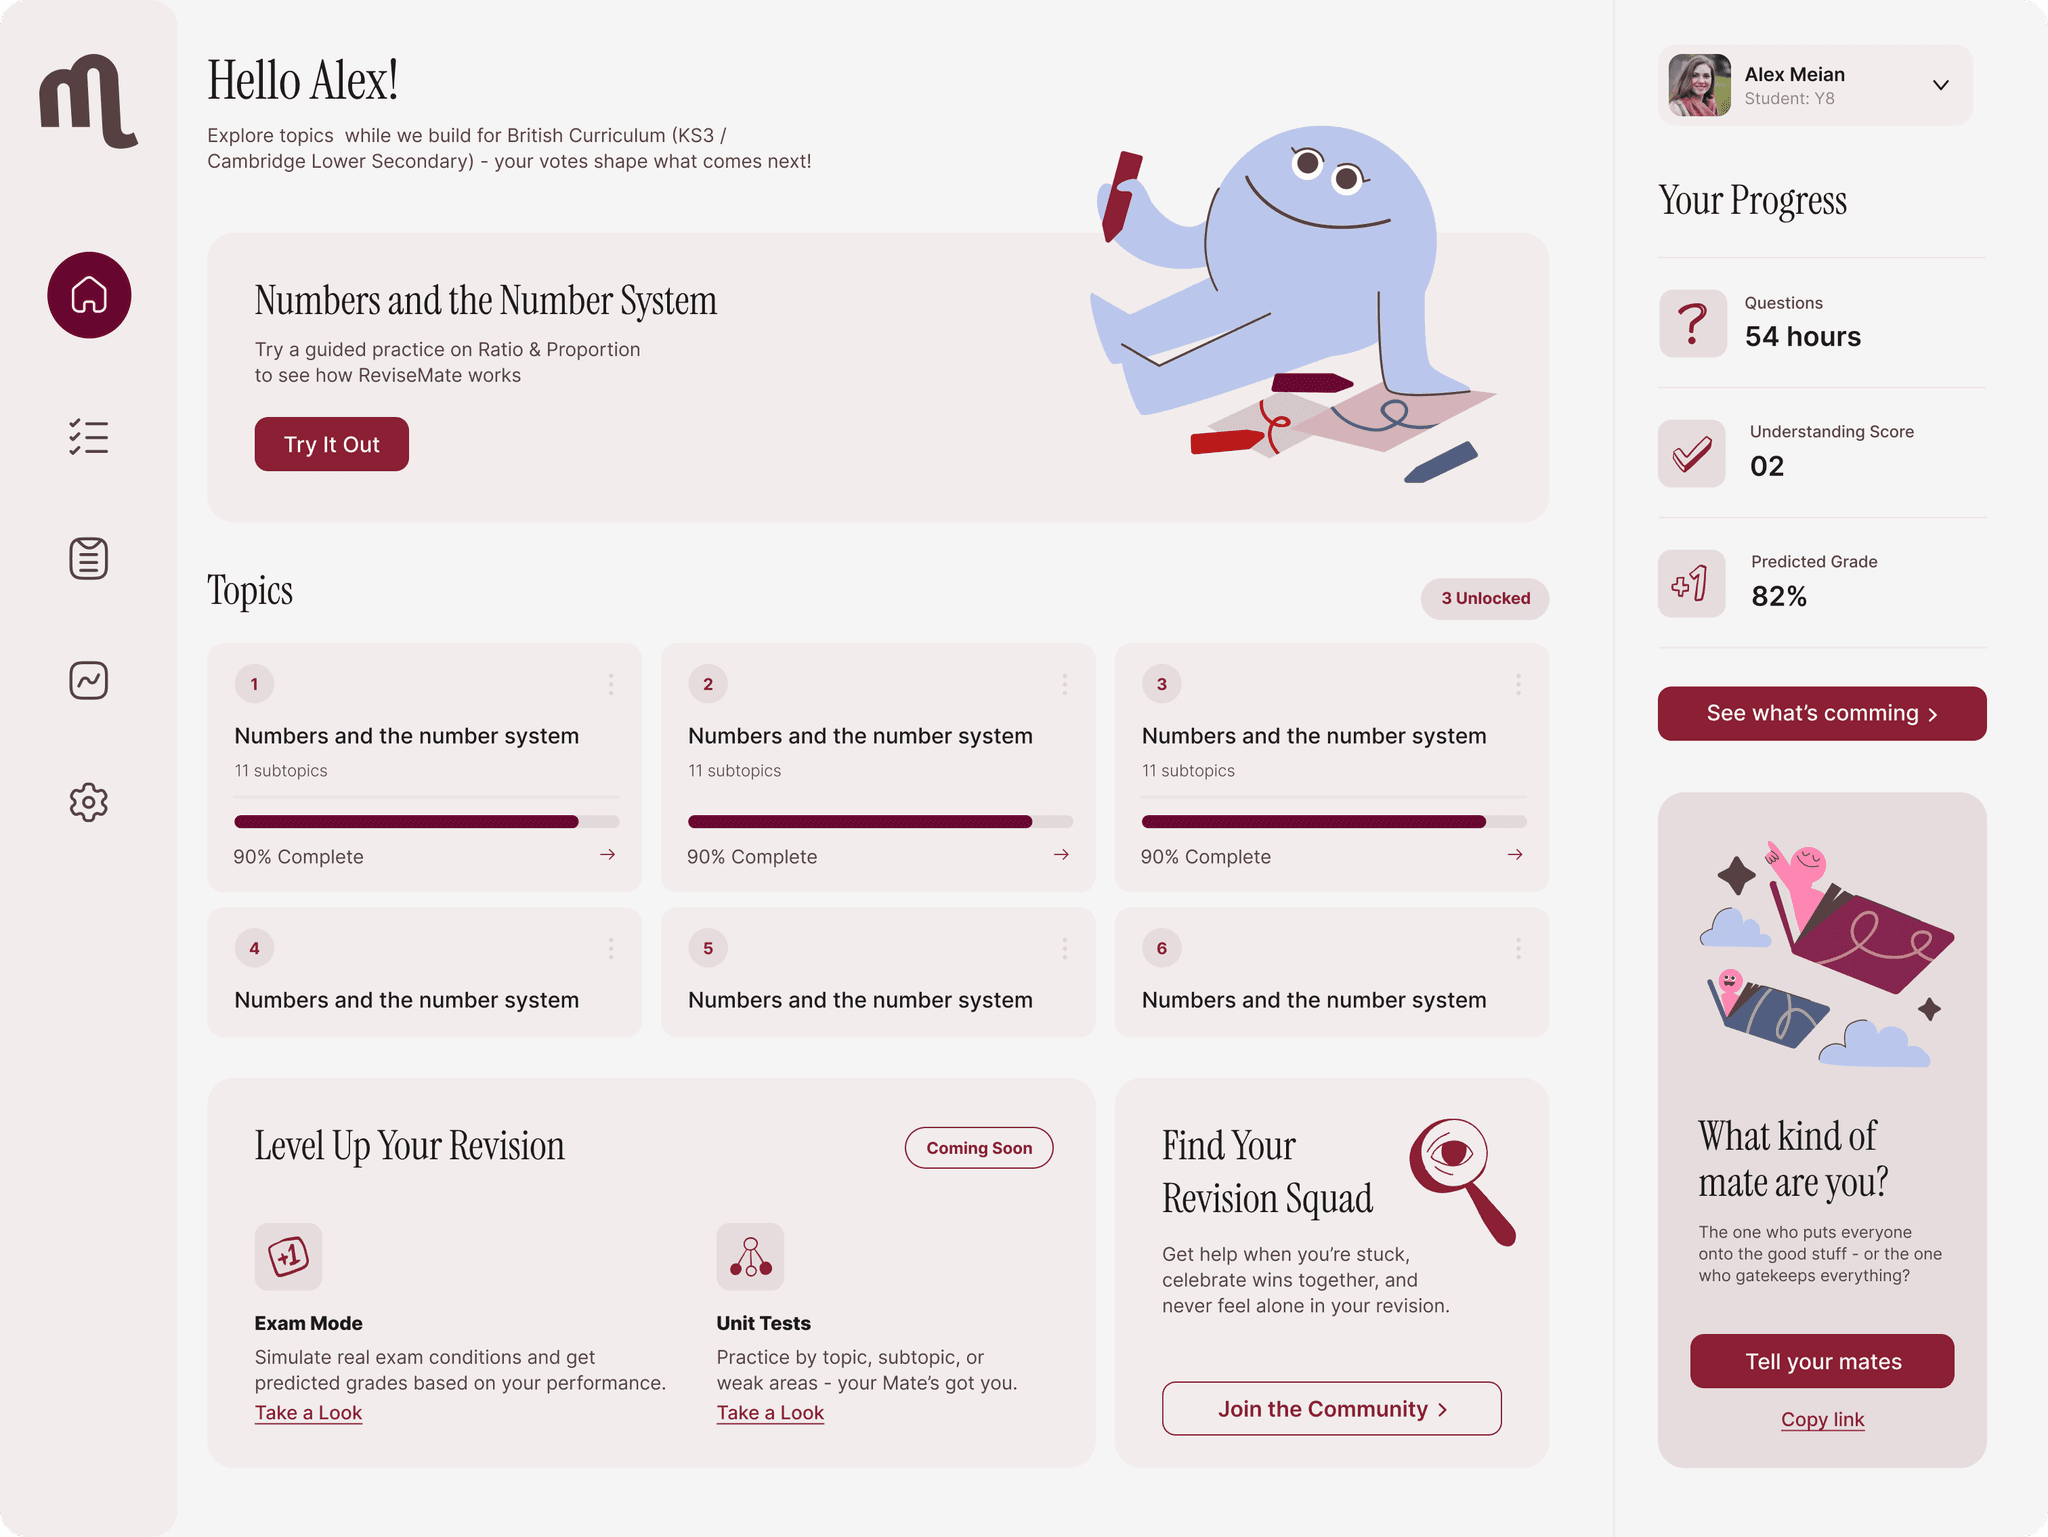Image resolution: width=2048 pixels, height=1537 pixels.
Task: Click the Join the Community button
Action: (1331, 1408)
